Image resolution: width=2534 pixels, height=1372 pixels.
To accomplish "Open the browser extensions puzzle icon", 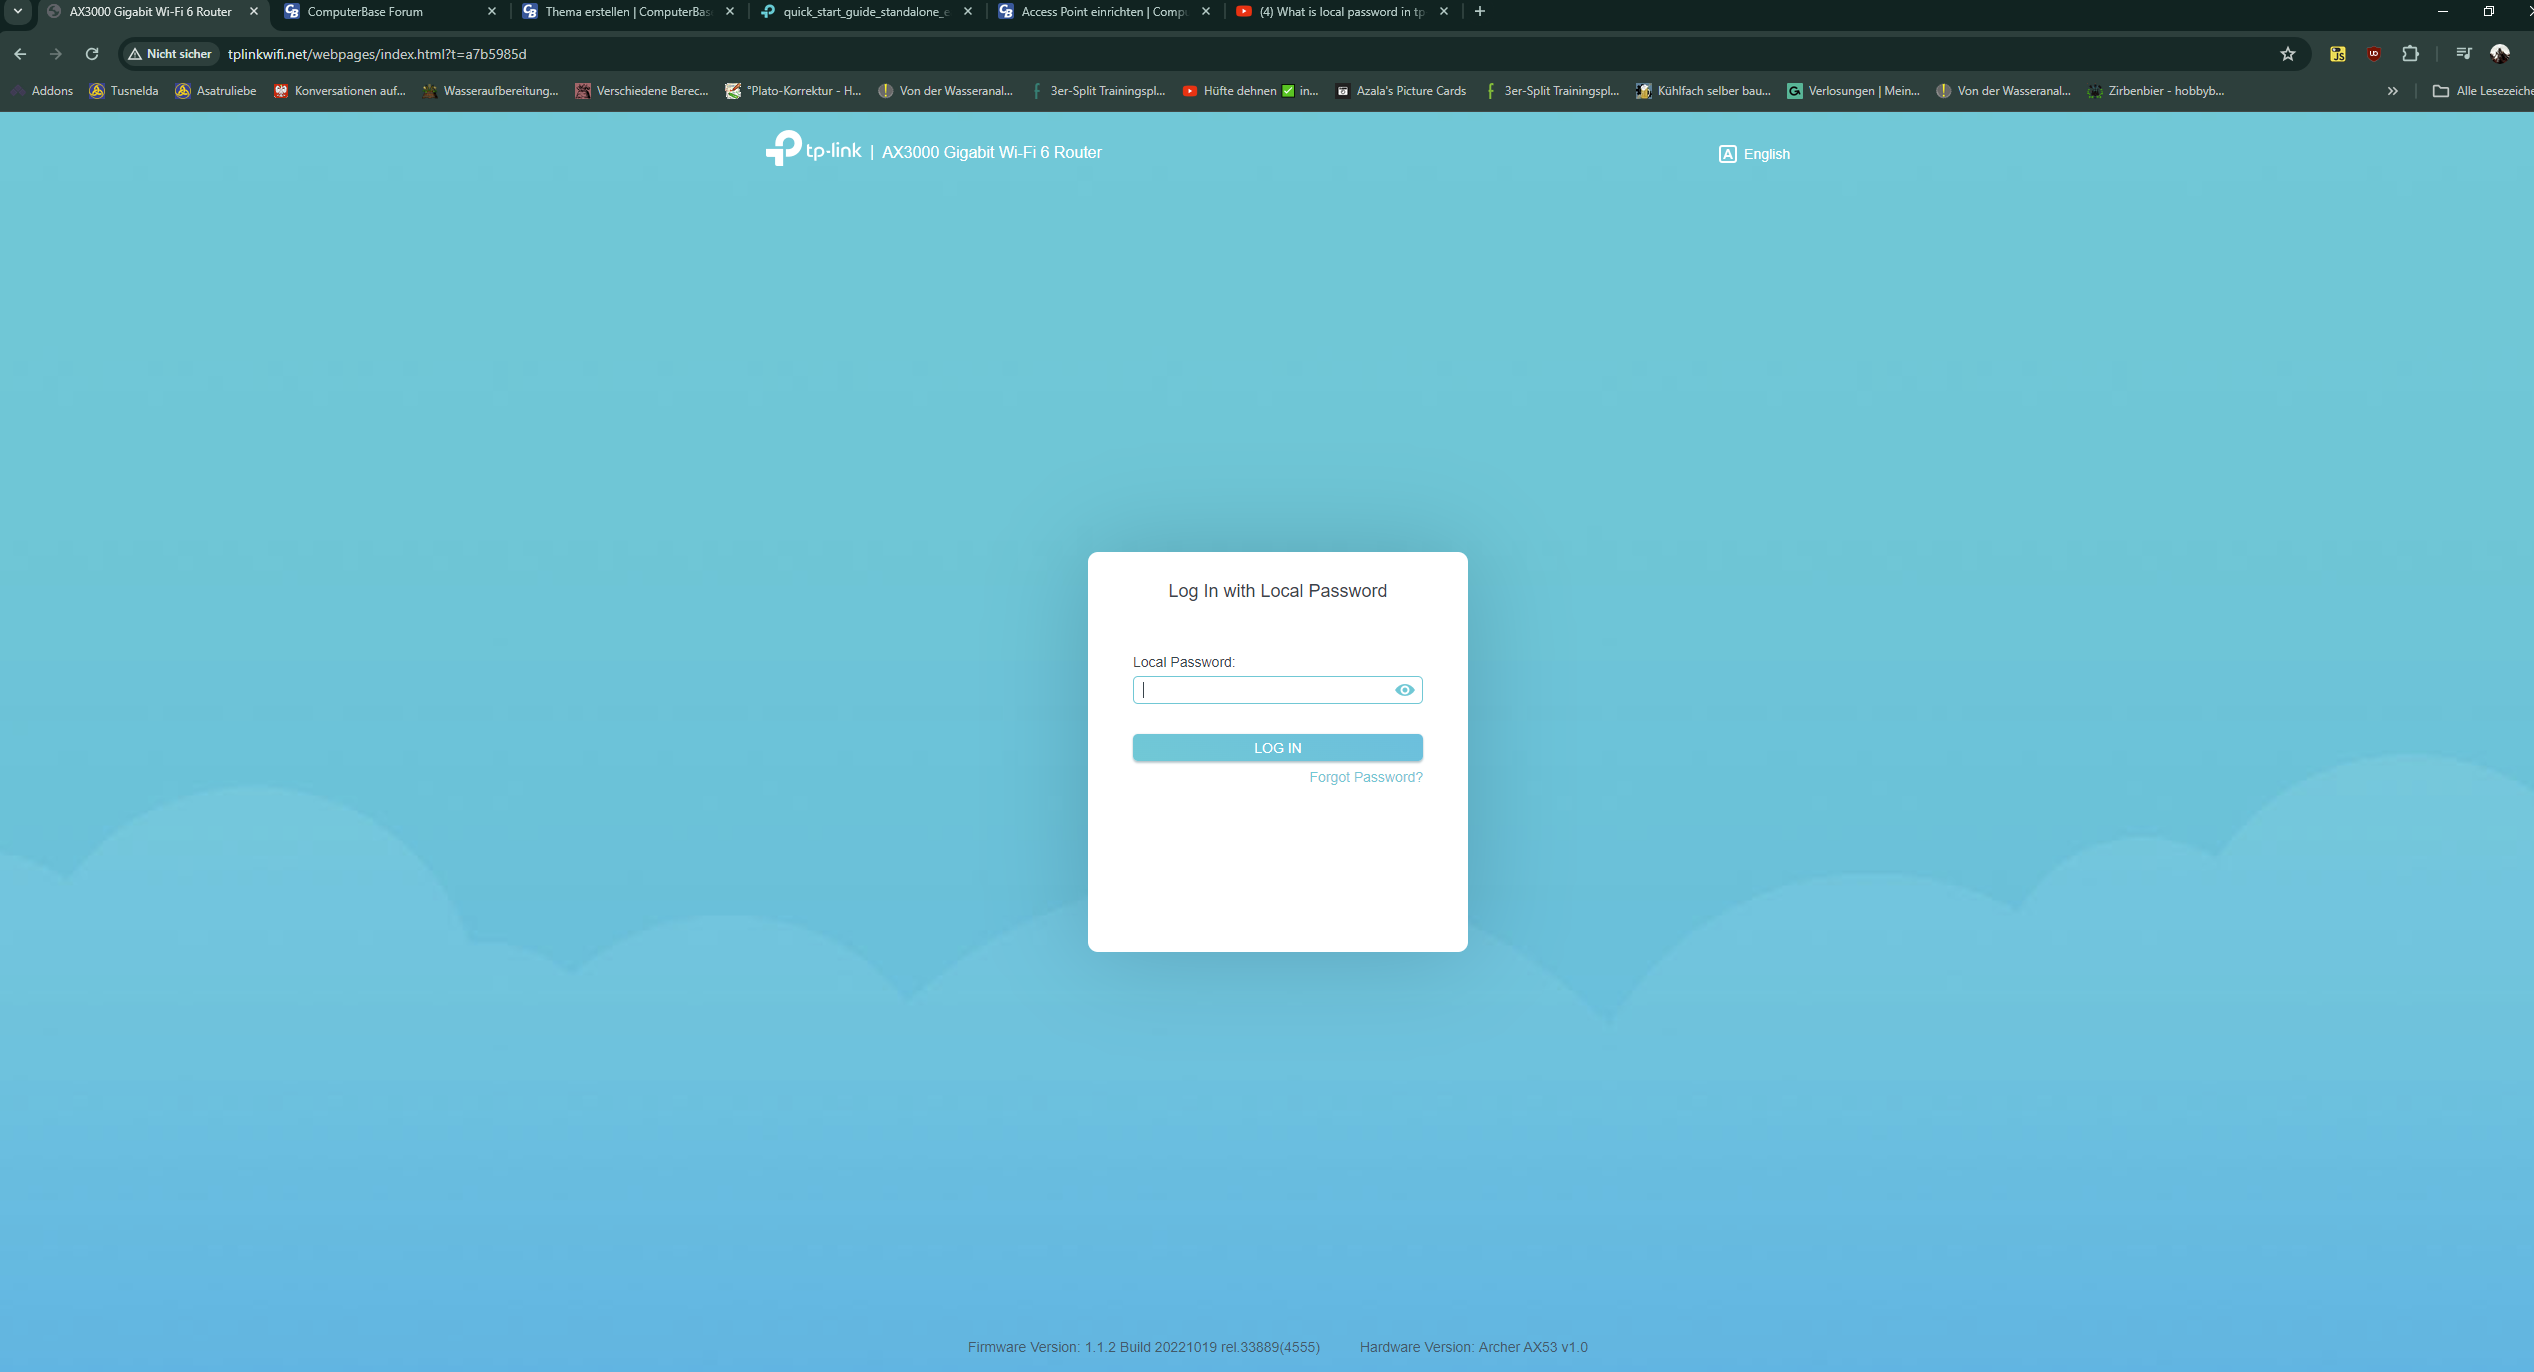I will pos(2410,54).
